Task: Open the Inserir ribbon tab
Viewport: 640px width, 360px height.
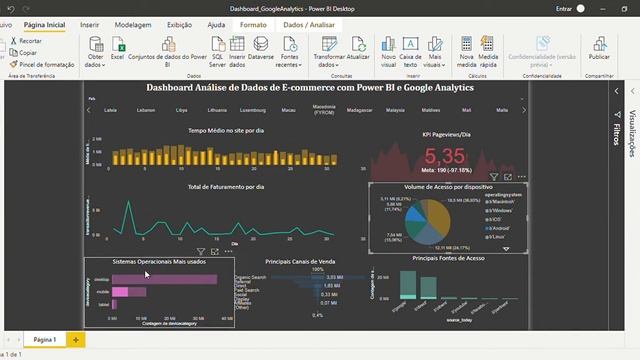Action: click(89, 25)
